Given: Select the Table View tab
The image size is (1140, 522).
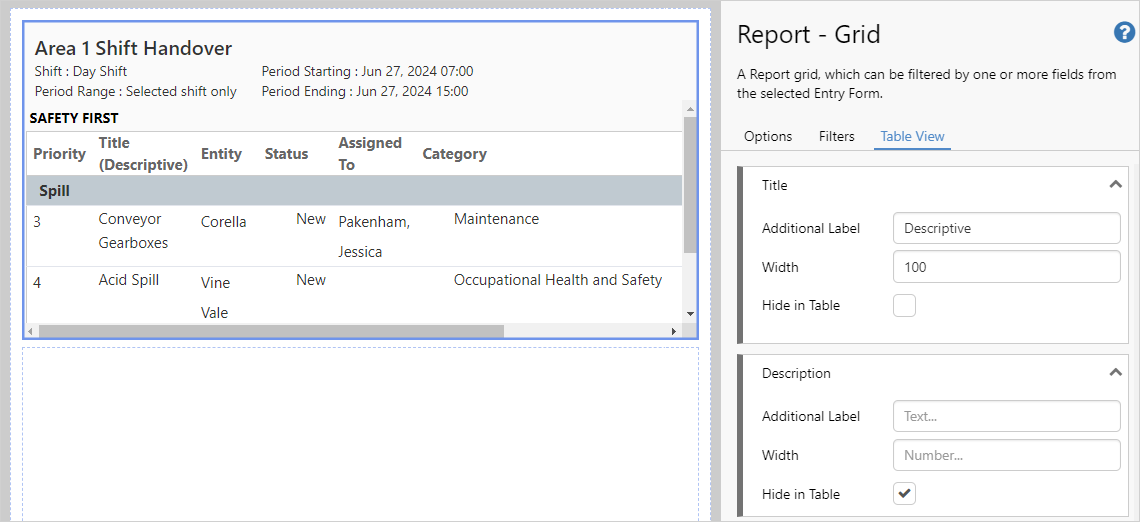Looking at the screenshot, I should [912, 136].
